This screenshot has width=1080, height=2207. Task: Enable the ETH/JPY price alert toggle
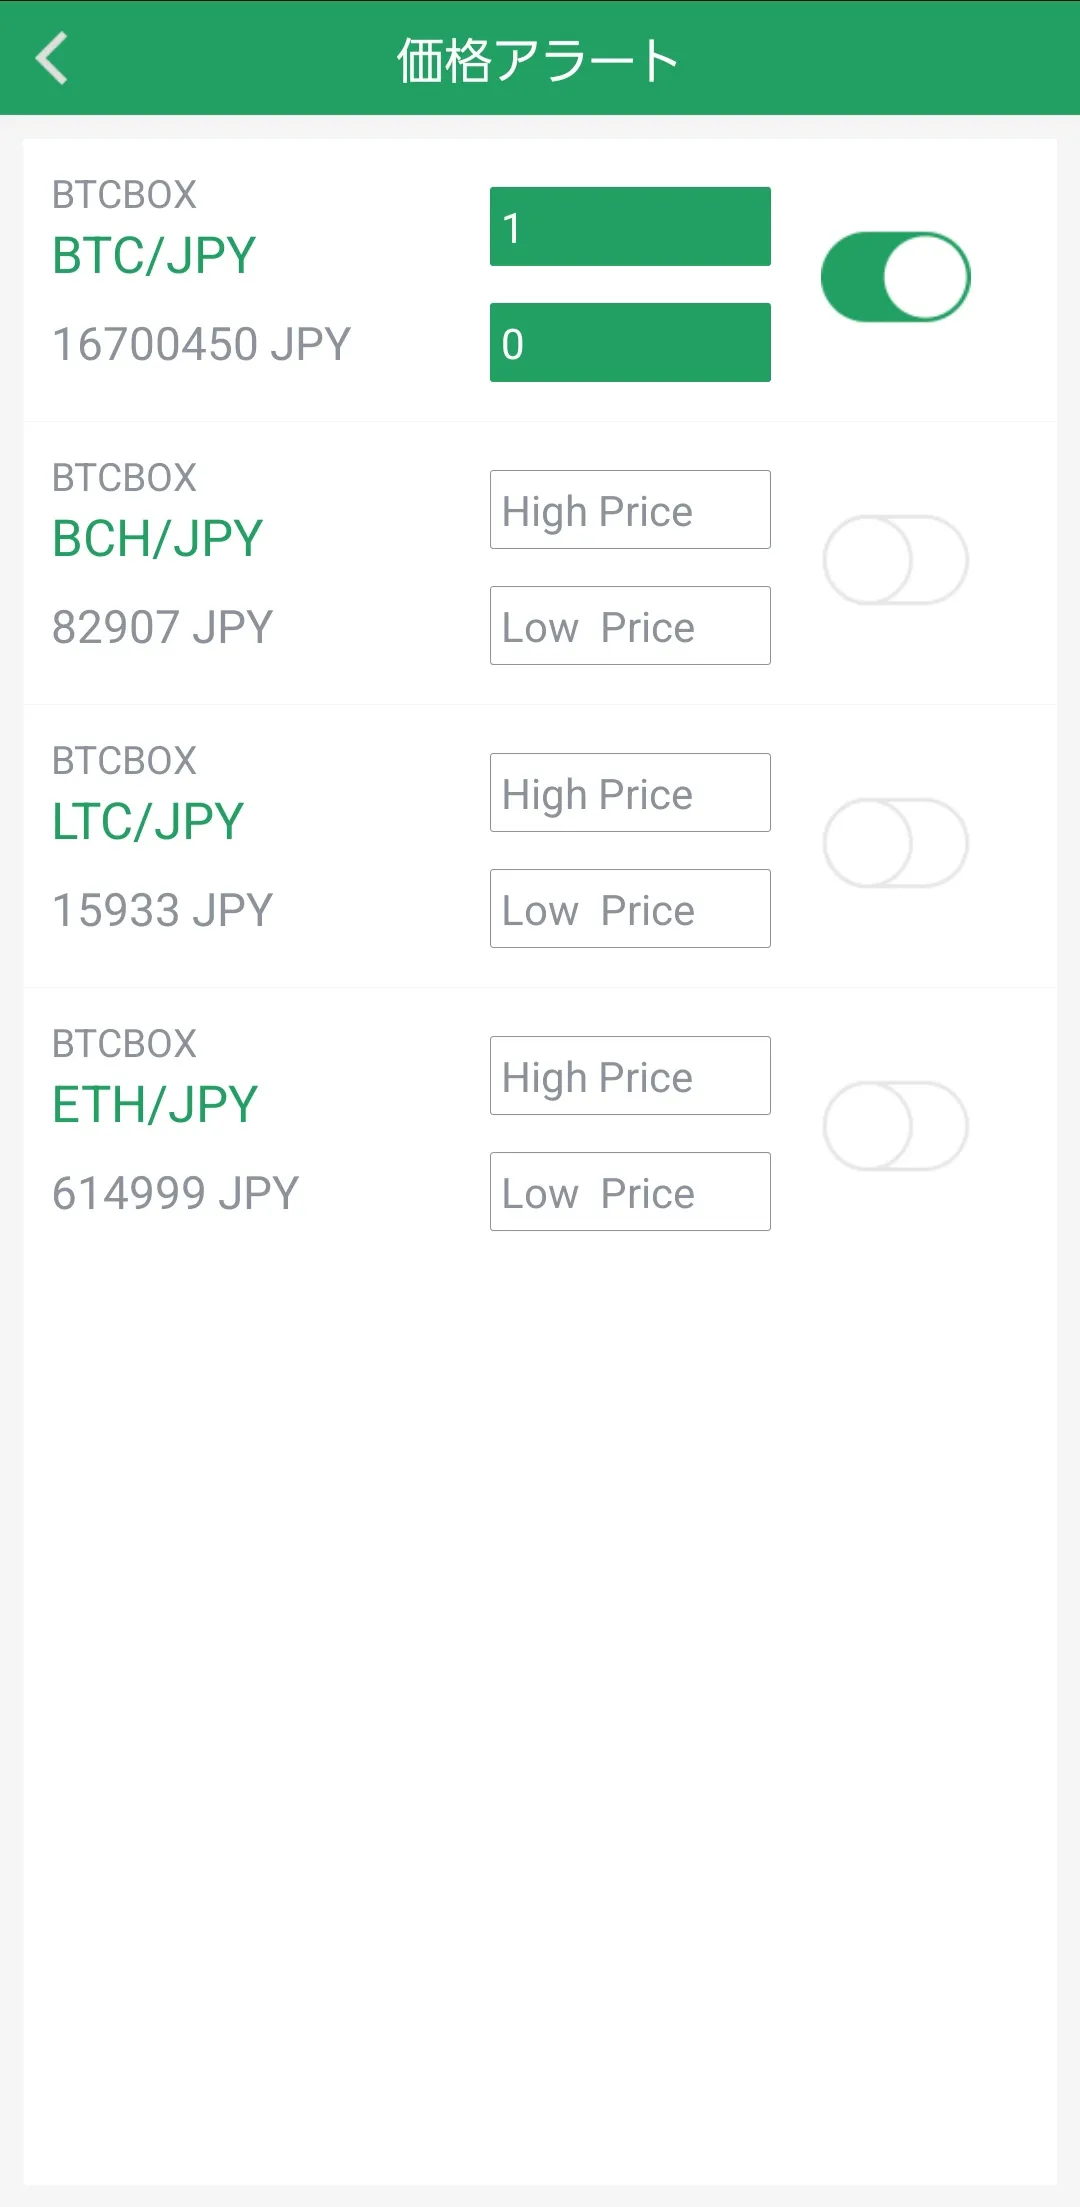pos(895,1126)
